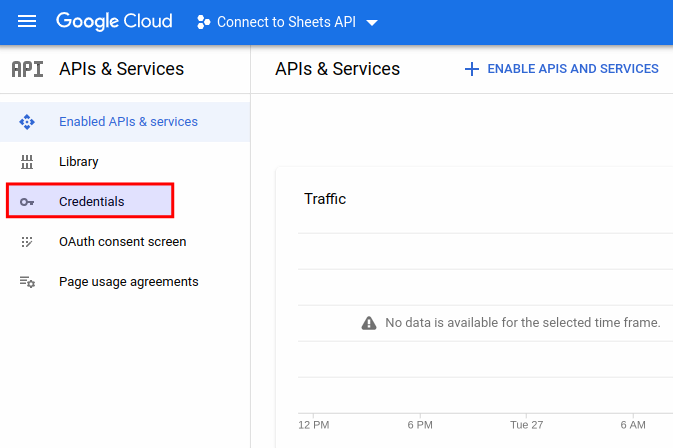
Task: Open the project selector dropdown arrow
Action: tap(372, 22)
